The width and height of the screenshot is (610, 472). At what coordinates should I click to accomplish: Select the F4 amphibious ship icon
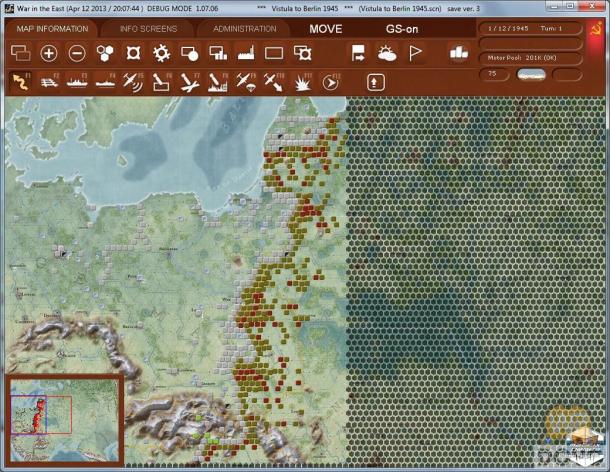[105, 82]
